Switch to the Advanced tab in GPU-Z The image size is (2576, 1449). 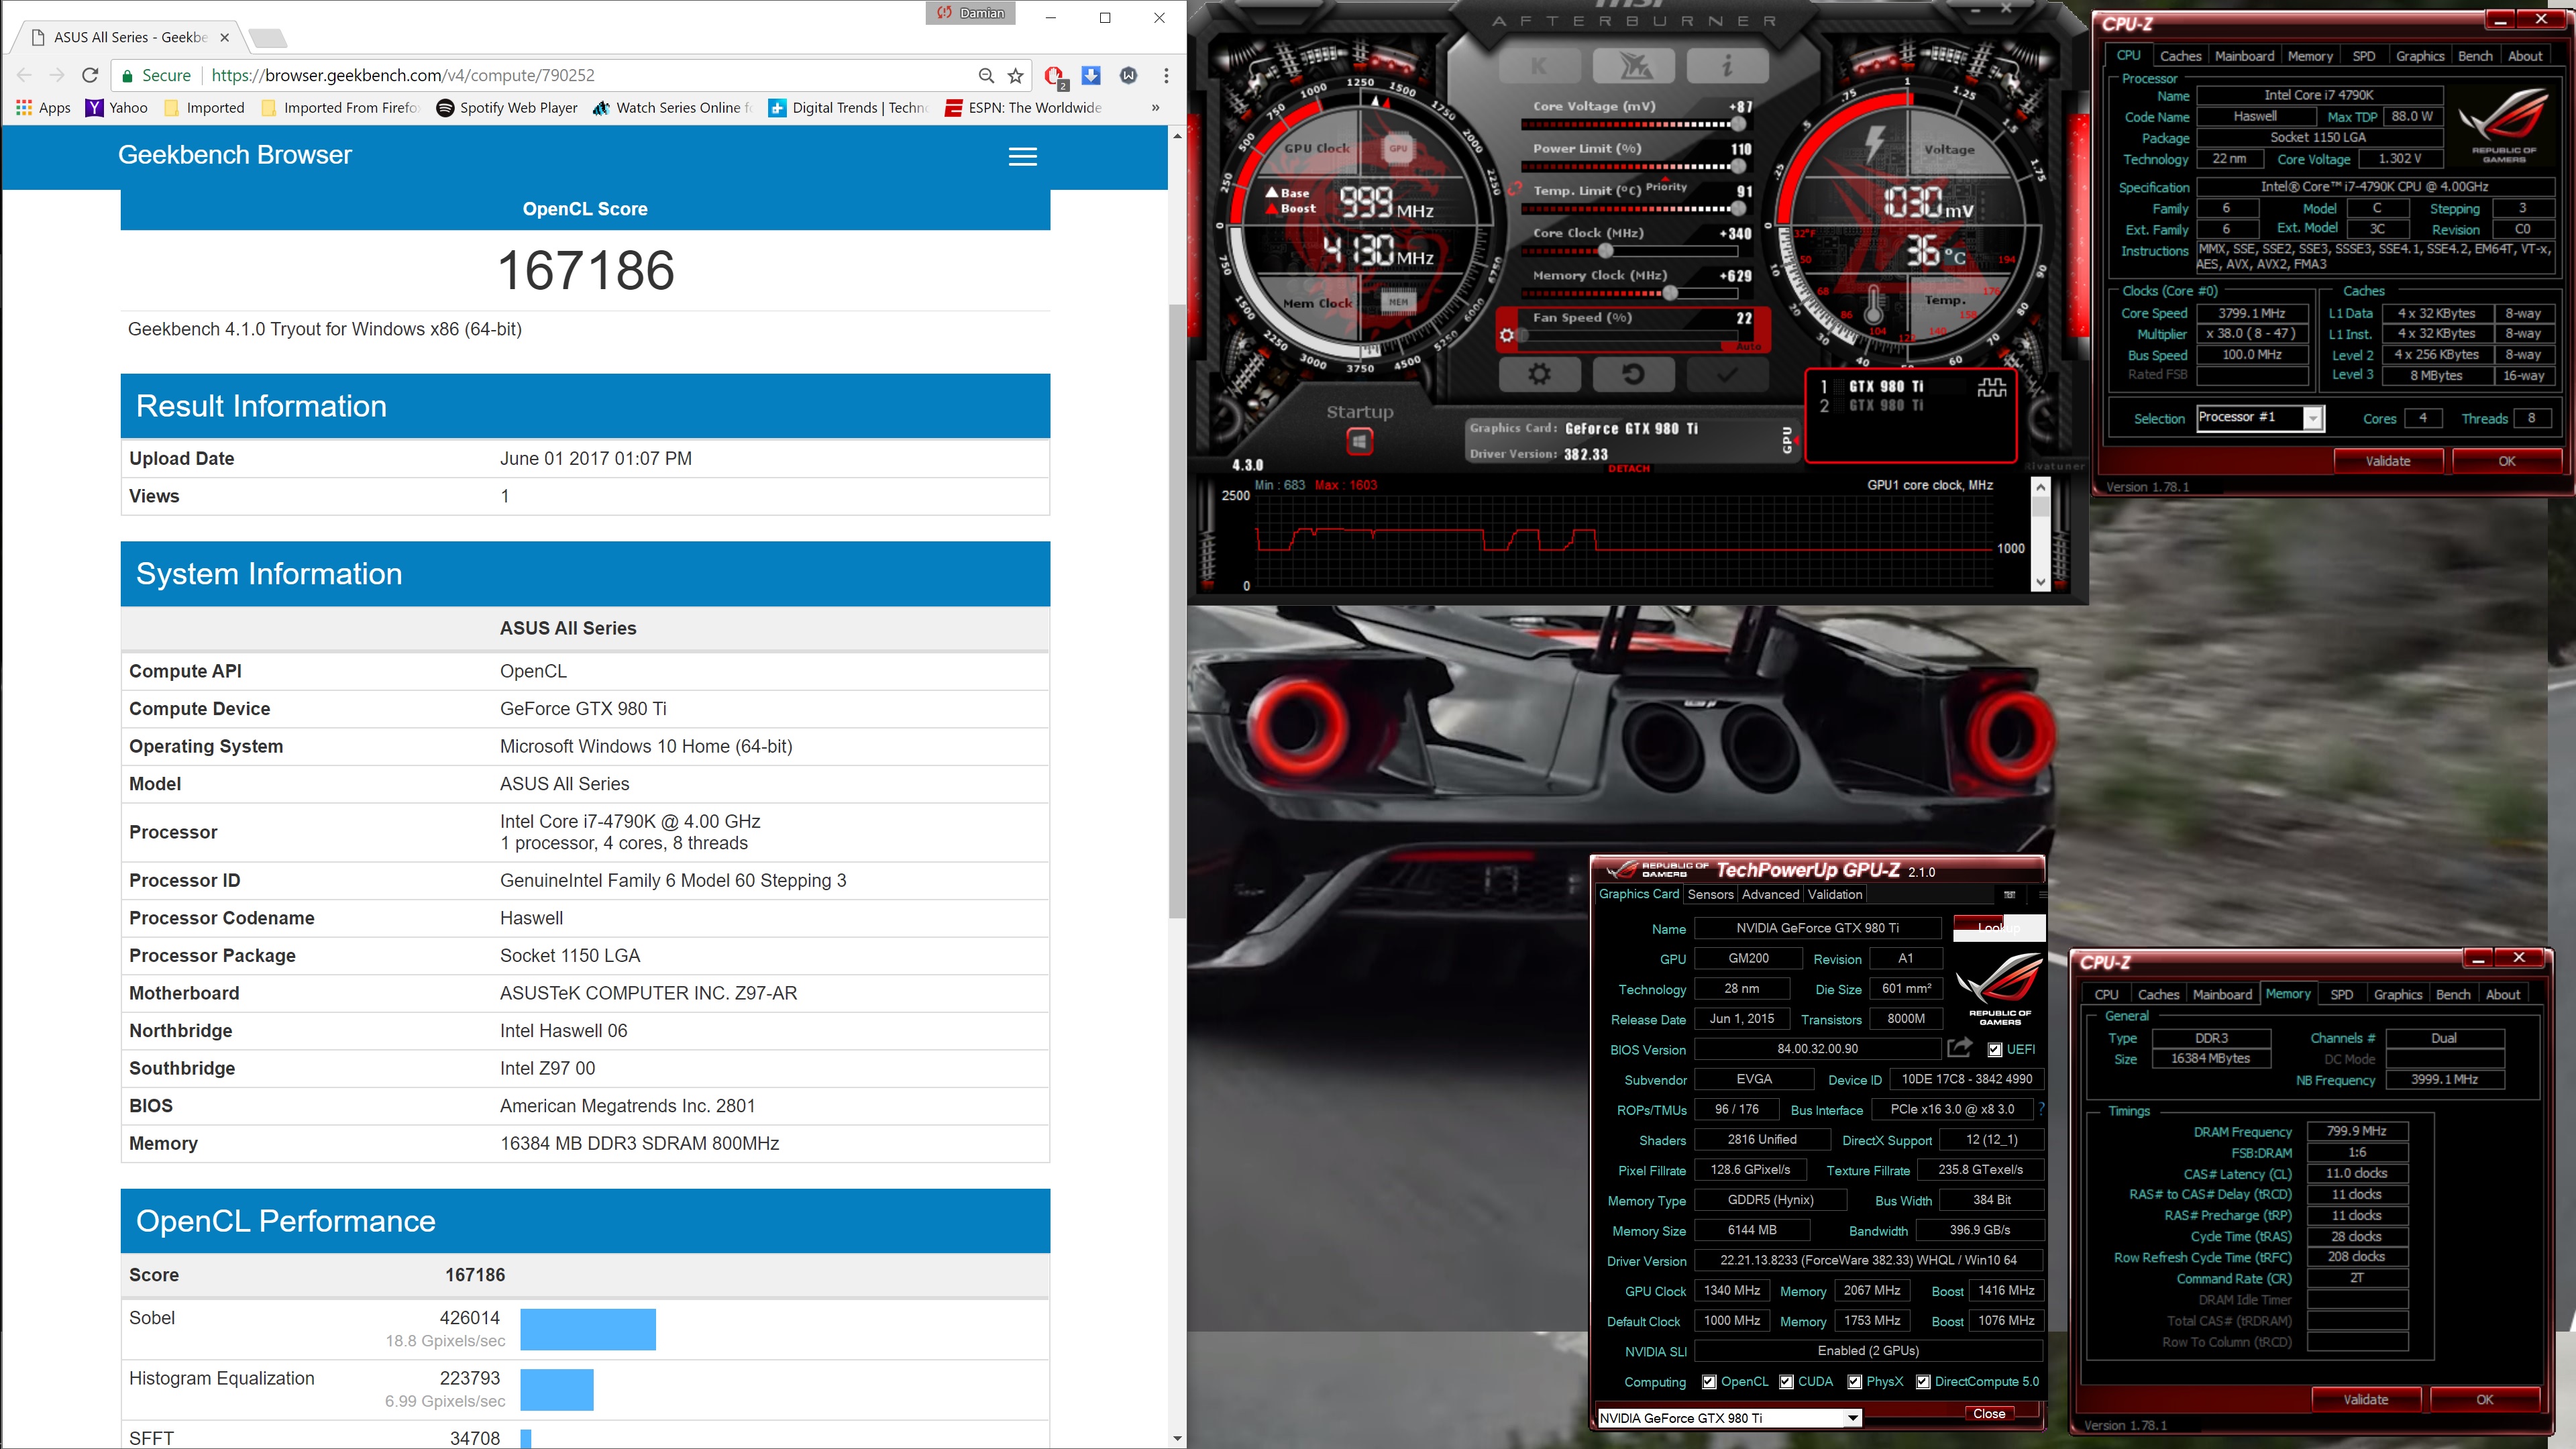[1770, 894]
